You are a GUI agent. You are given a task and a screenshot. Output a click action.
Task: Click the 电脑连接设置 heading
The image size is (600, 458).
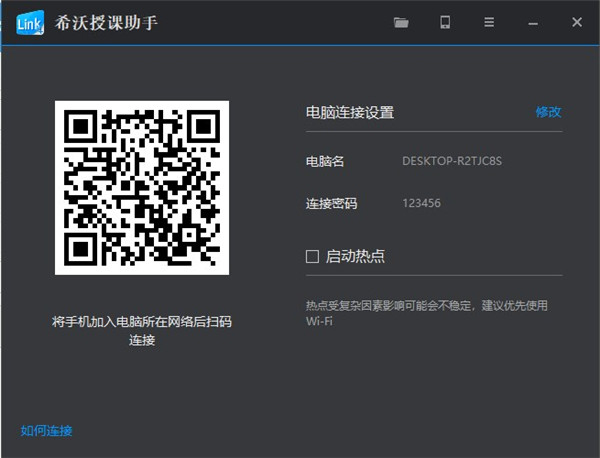pos(350,112)
